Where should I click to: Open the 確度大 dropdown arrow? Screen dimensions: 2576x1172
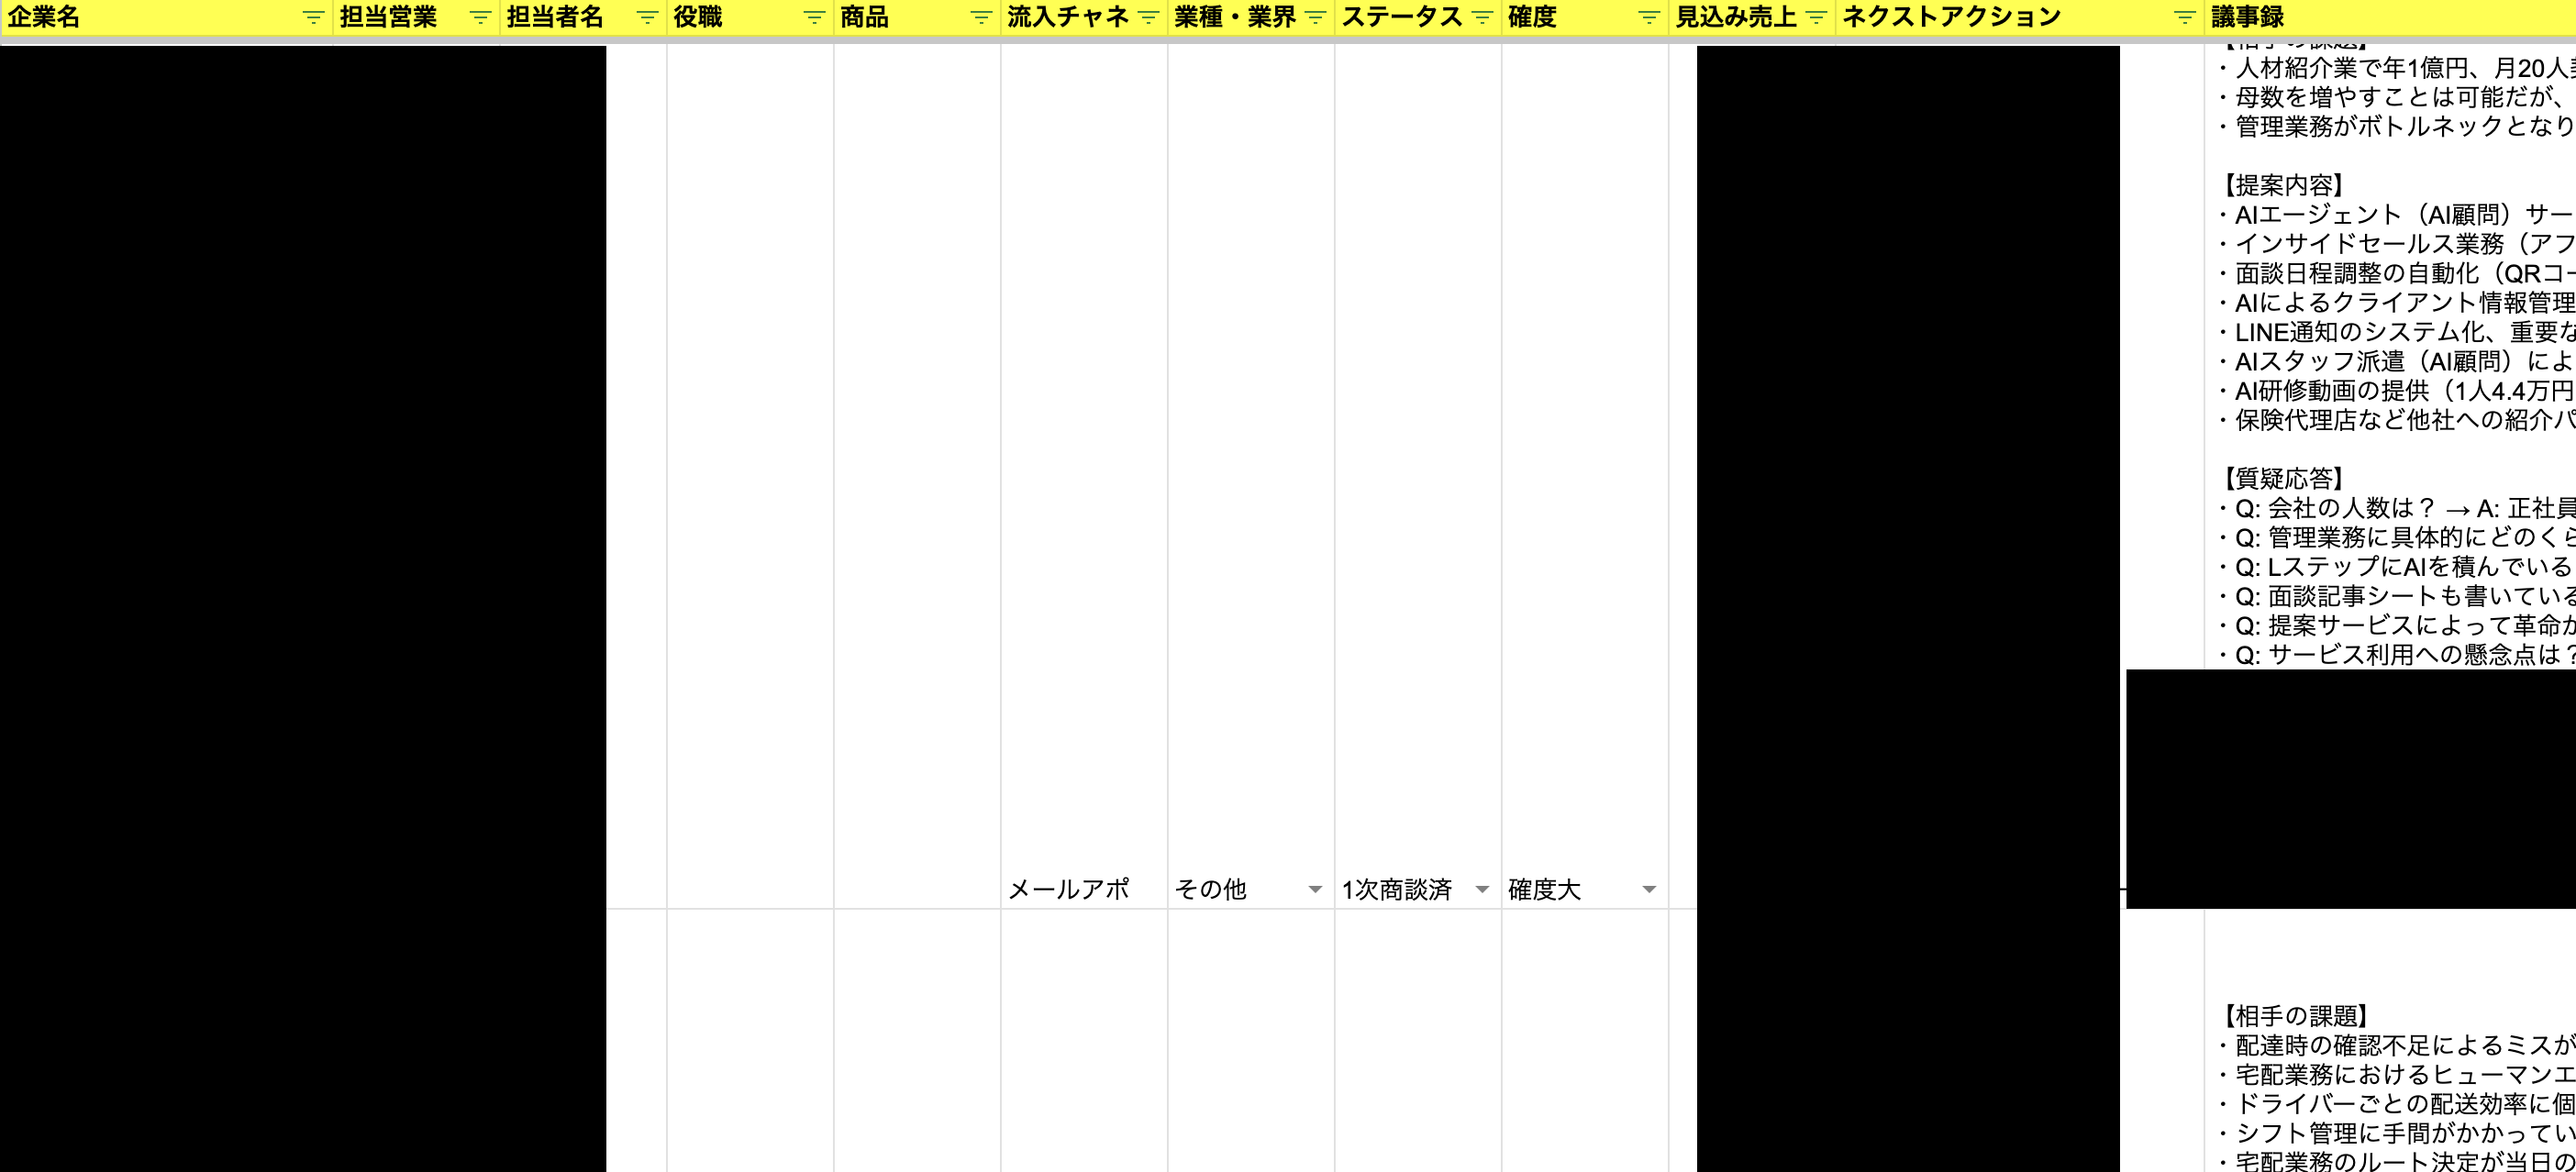[x=1648, y=889]
